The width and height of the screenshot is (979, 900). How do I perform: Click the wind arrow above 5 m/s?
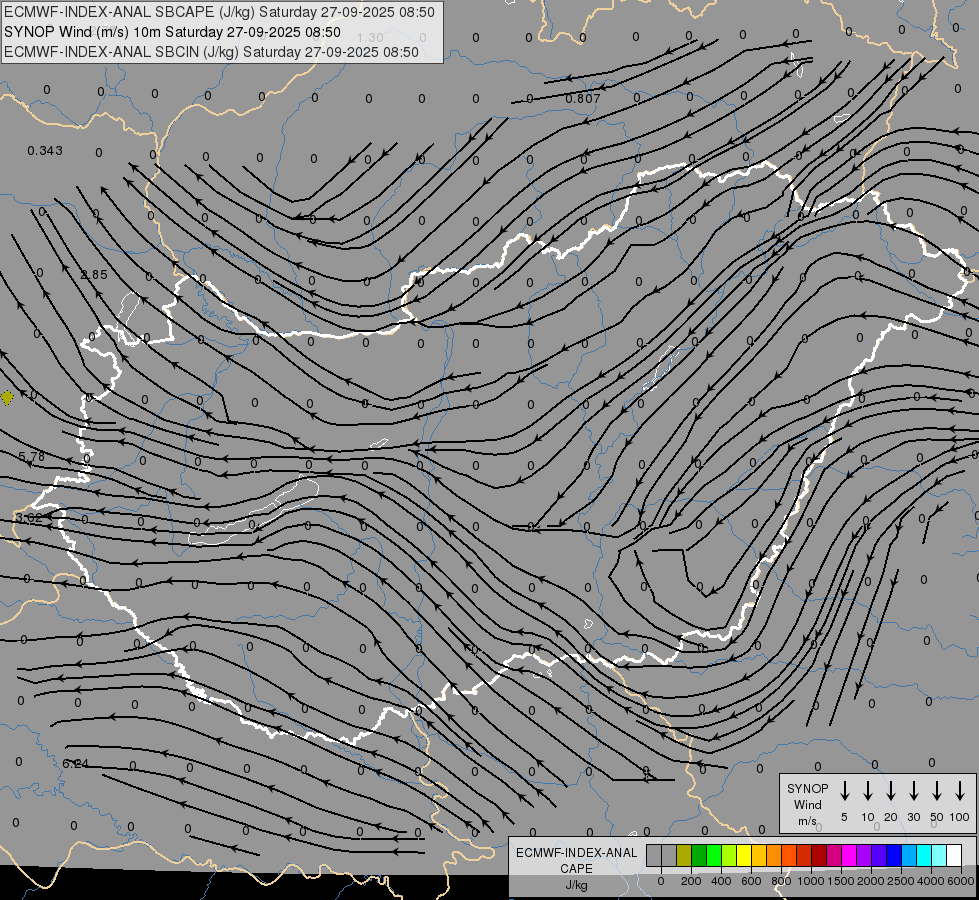click(x=844, y=791)
